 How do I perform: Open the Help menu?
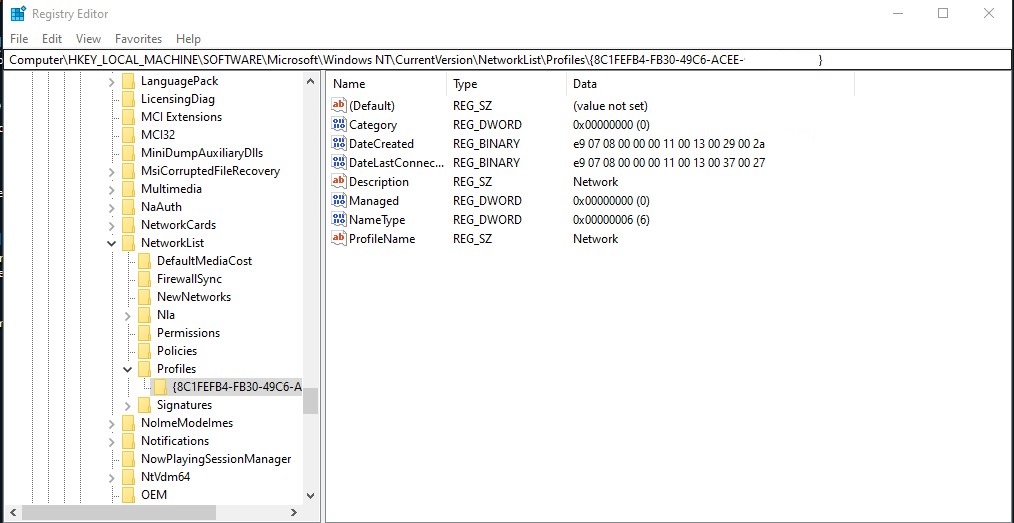pos(188,39)
